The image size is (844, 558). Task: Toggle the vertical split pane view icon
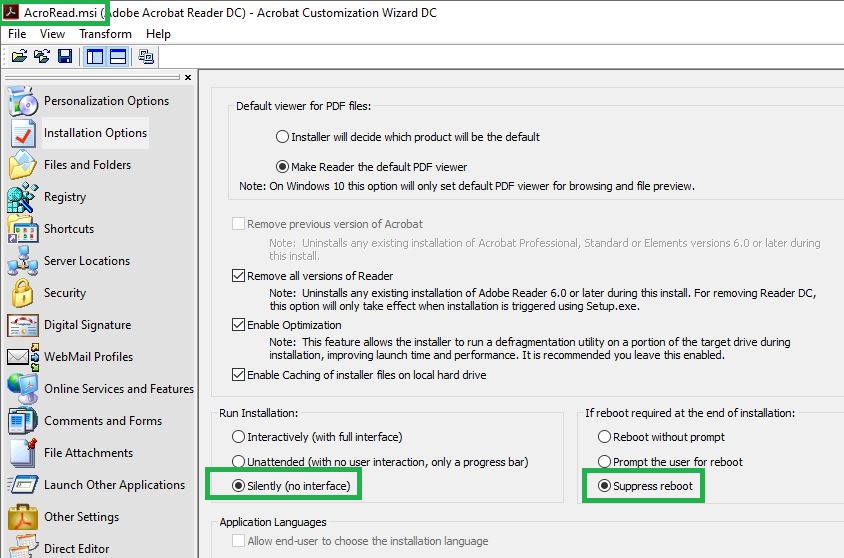95,56
